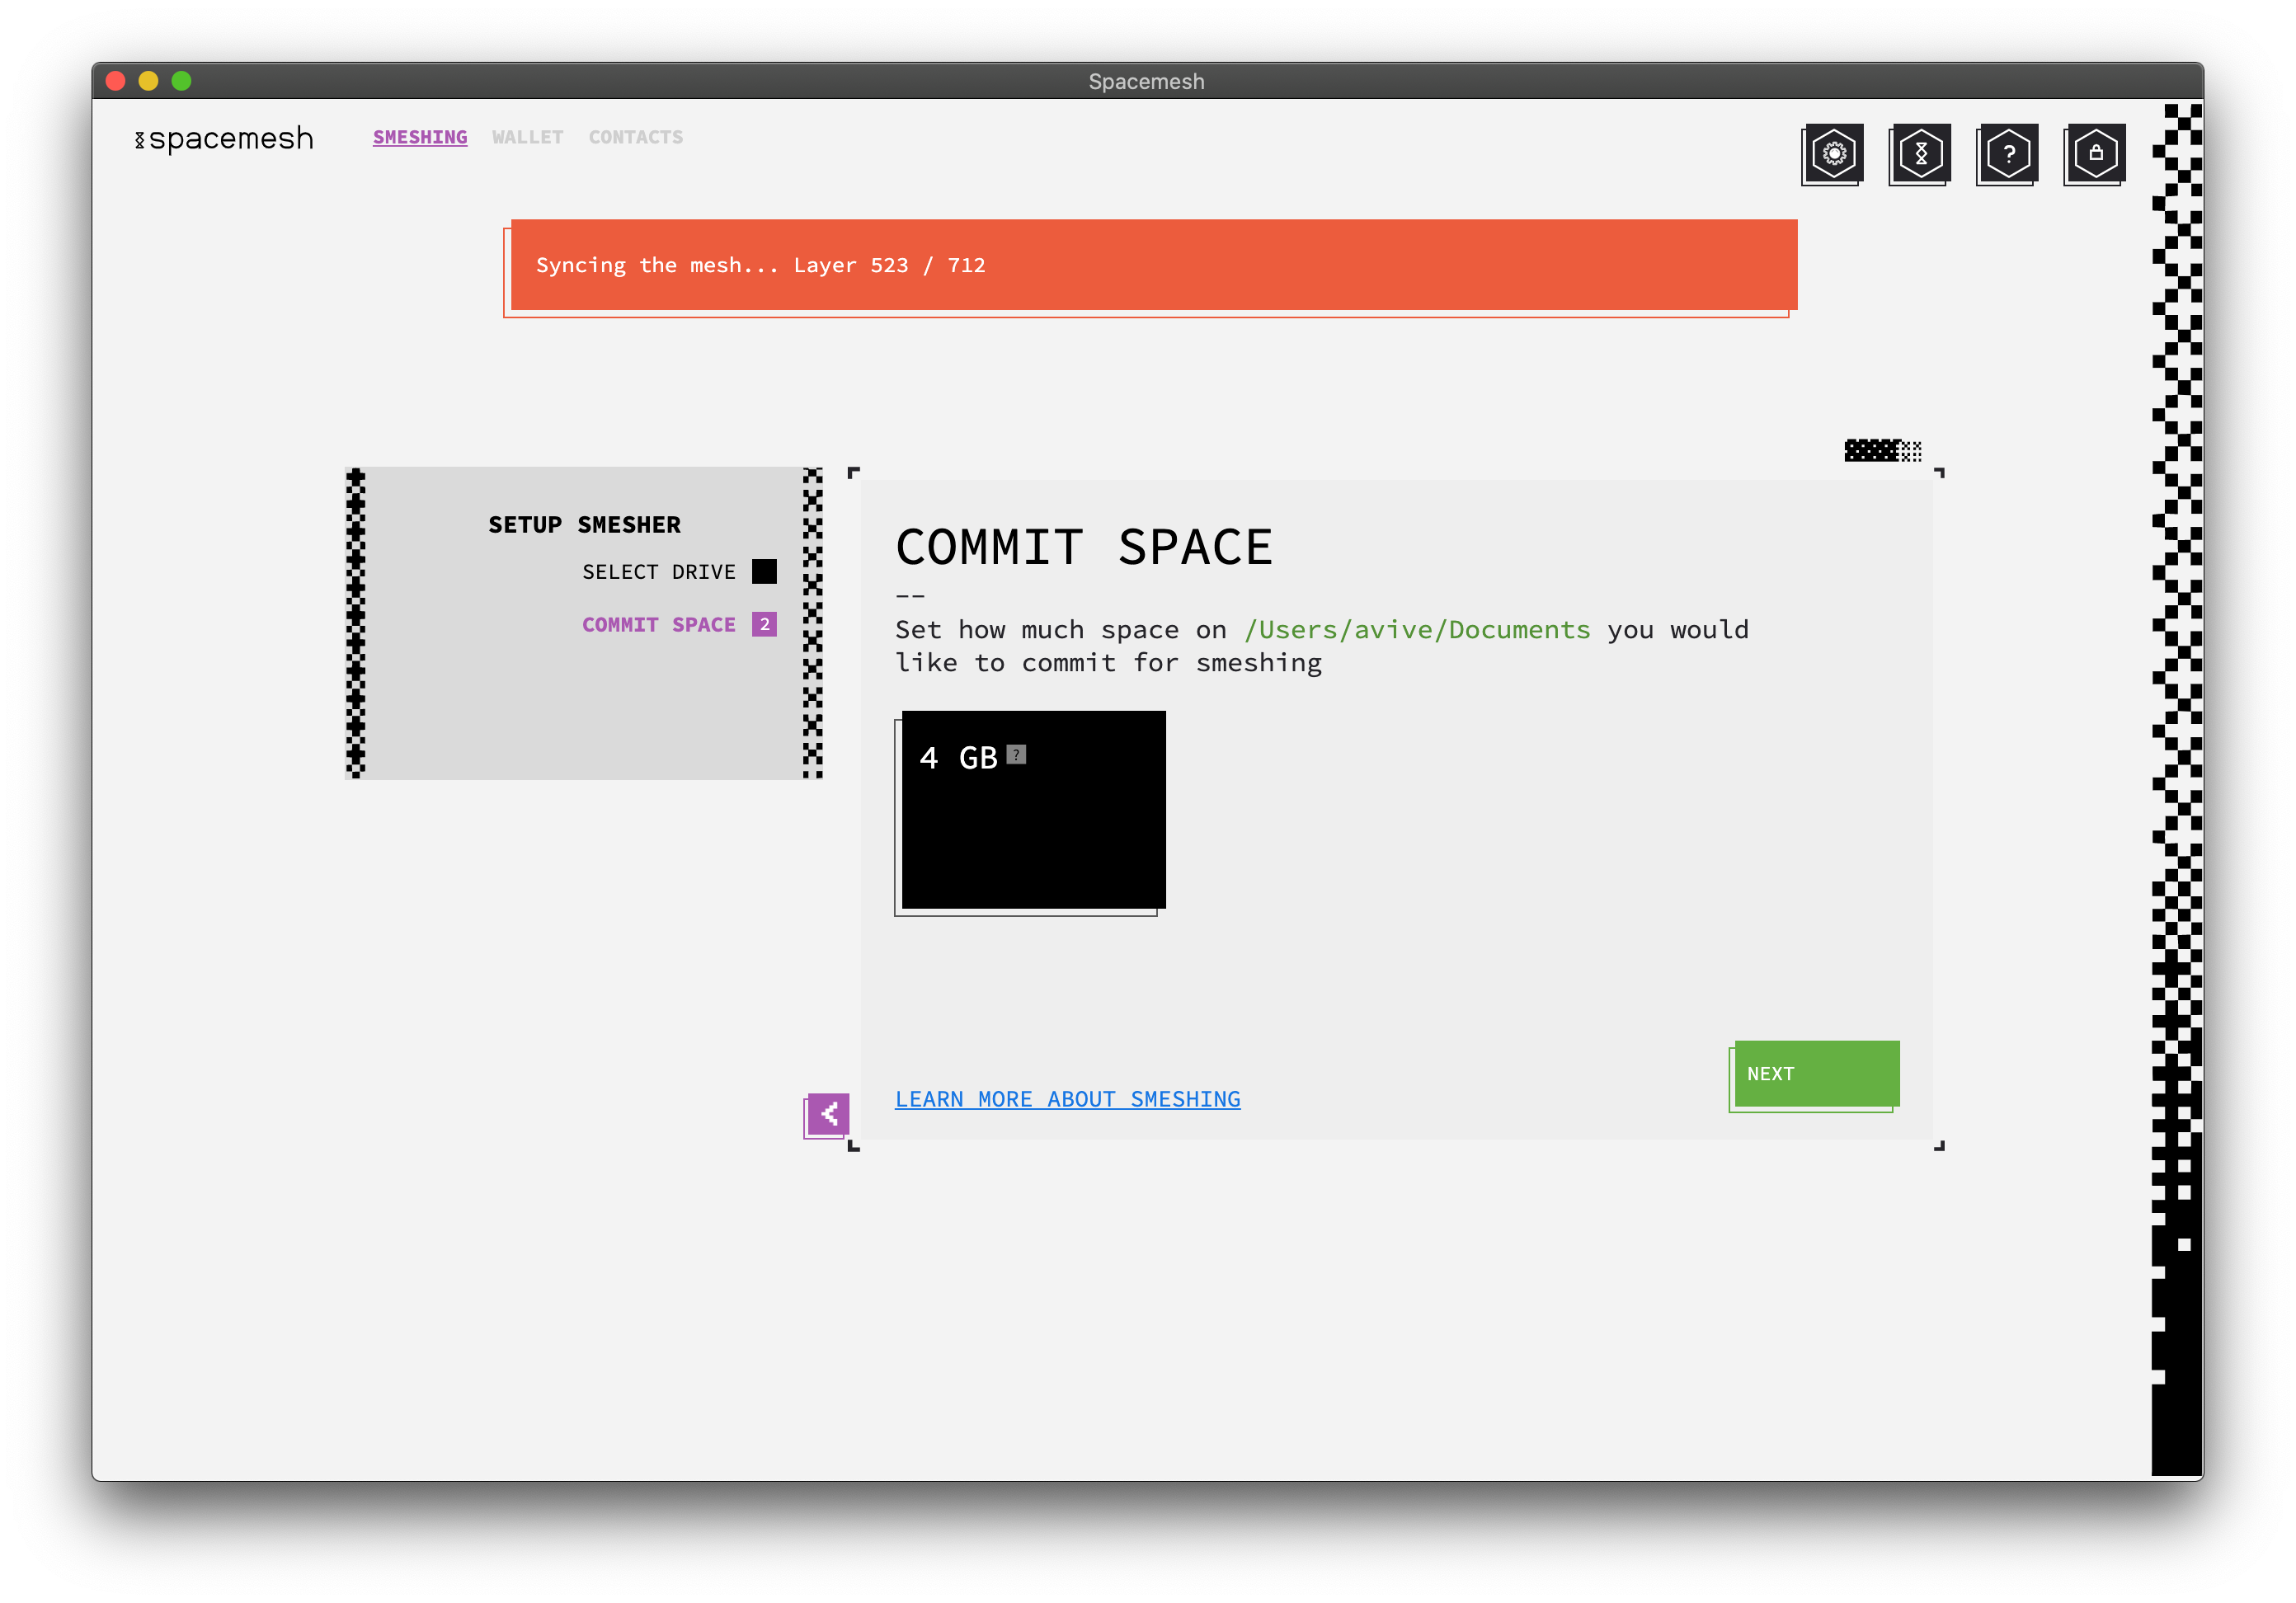
Task: Click the dotted step progress indicator
Action: click(1882, 451)
